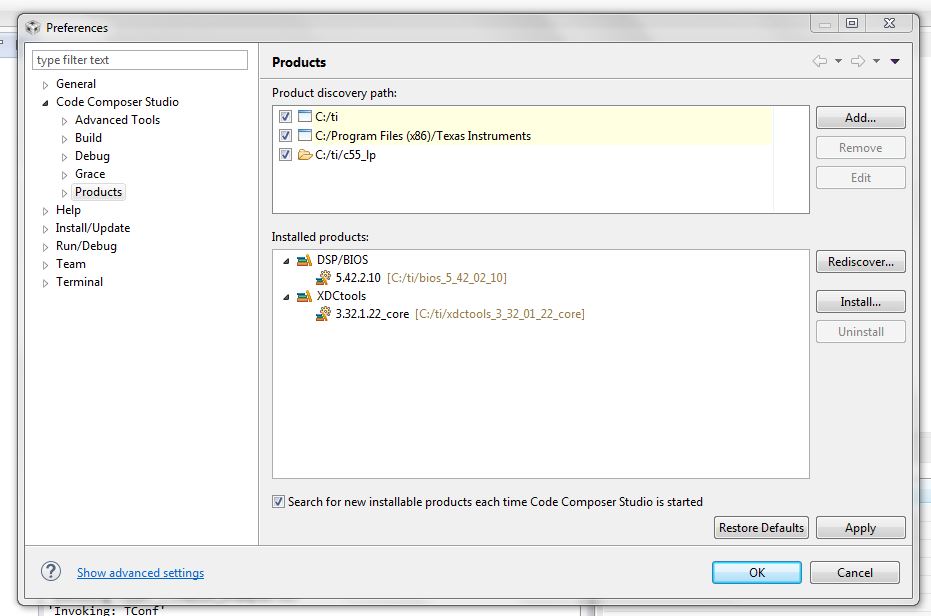Click the filter text input field

click(140, 60)
